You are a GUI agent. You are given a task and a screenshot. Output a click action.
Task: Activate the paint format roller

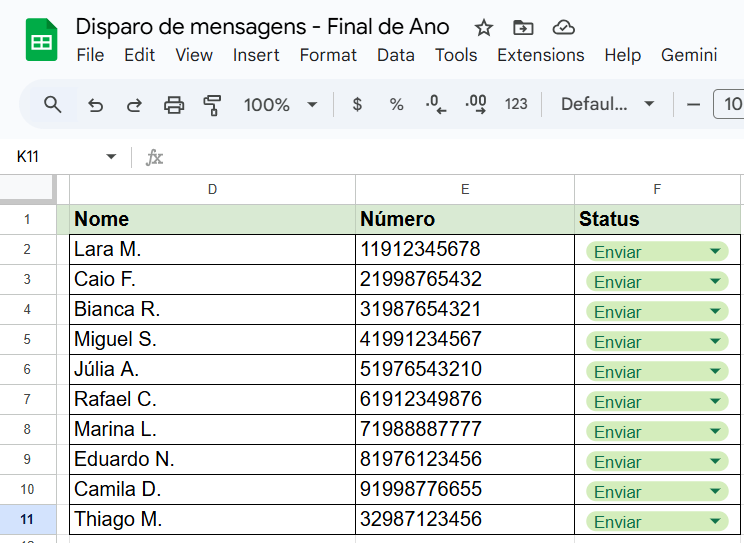tap(212, 104)
